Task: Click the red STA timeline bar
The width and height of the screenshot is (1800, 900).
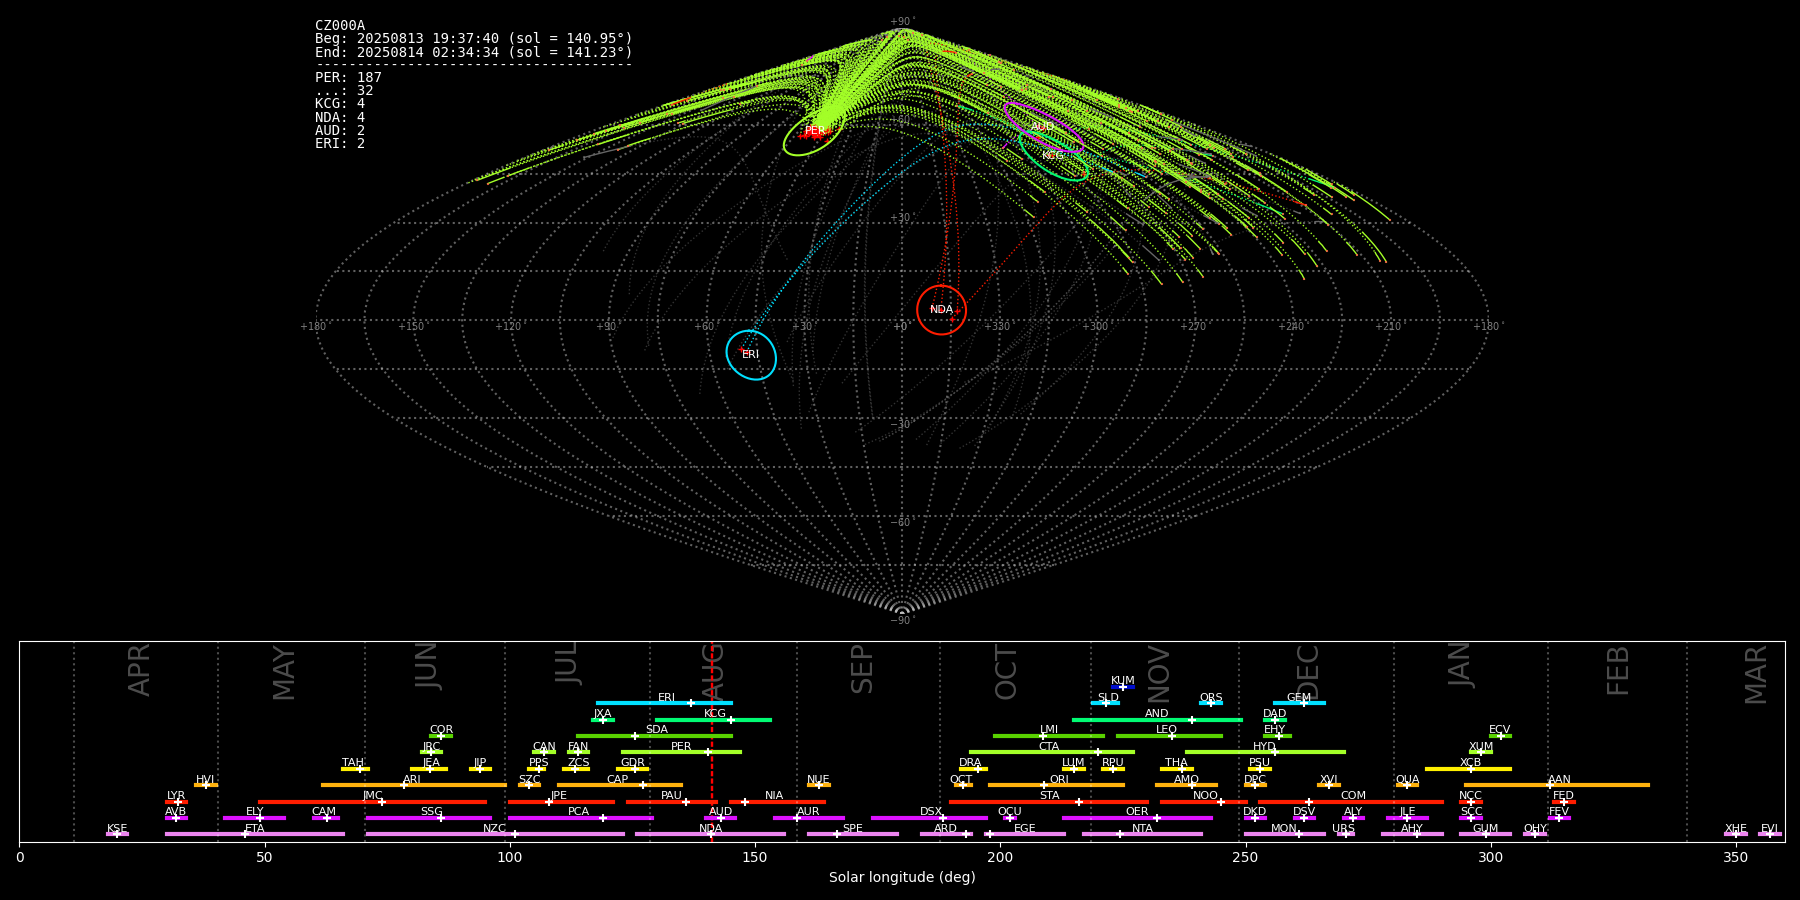Action: pos(1049,801)
